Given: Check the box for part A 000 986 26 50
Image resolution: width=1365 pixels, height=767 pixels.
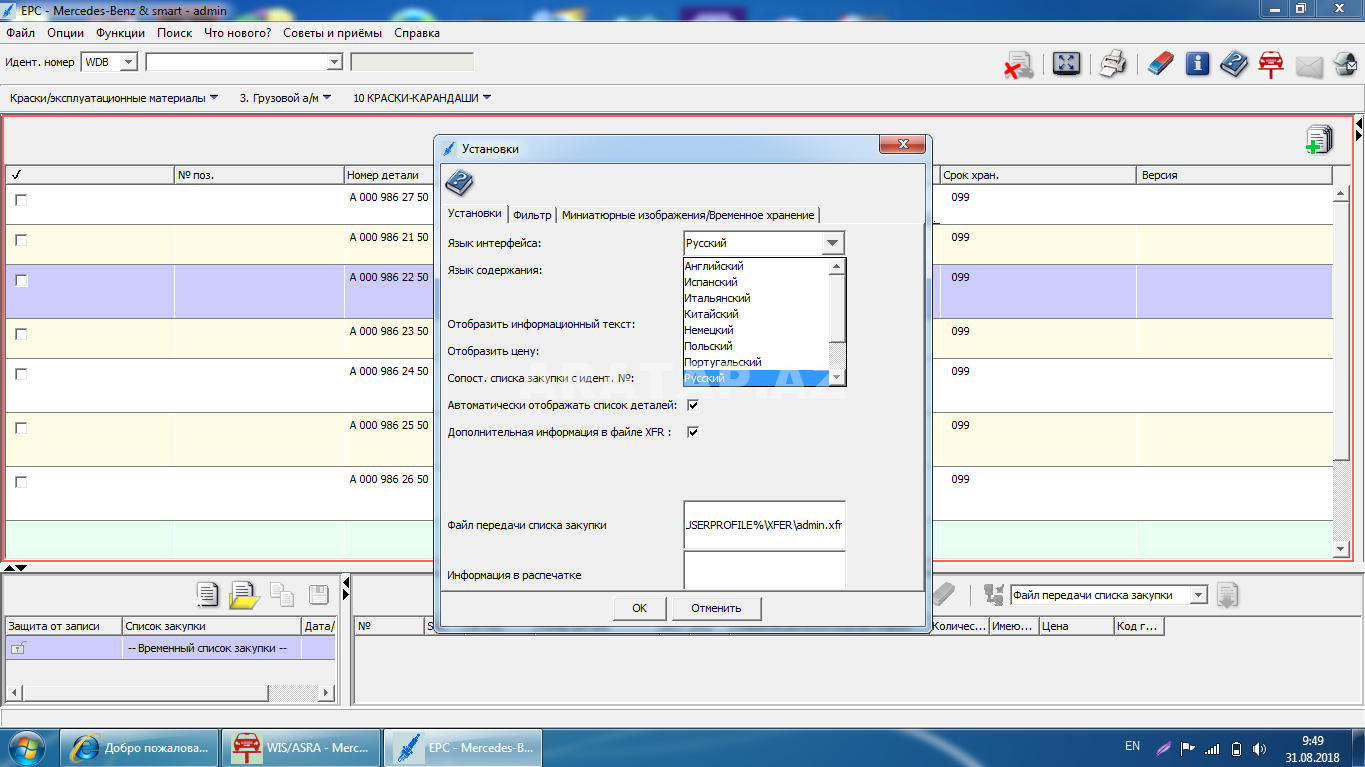Looking at the screenshot, I should pyautogui.click(x=21, y=482).
